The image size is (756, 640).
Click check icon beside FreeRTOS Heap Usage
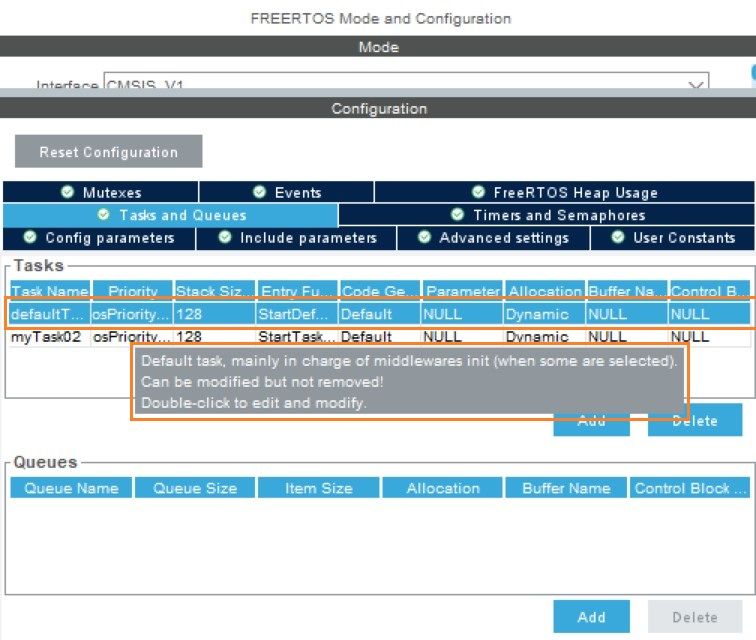[x=478, y=192]
